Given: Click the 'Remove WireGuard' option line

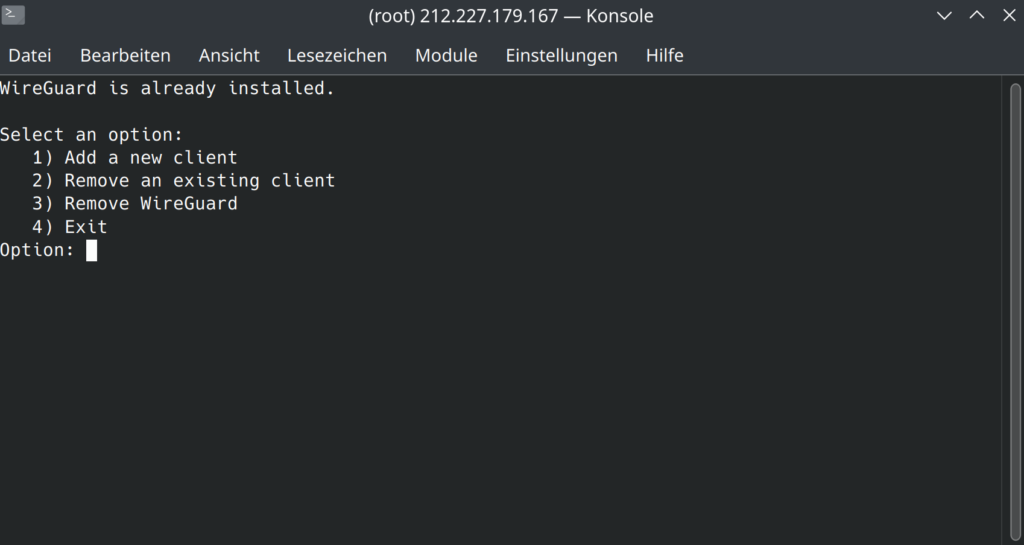Looking at the screenshot, I should coord(135,204).
